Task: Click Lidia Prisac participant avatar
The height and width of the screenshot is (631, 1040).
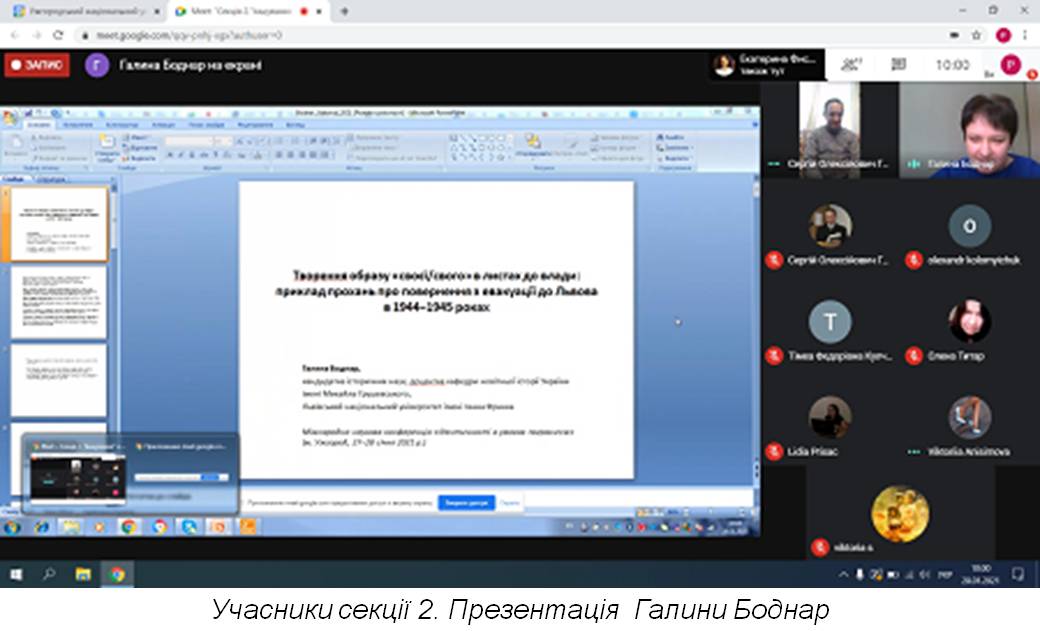Action: point(830,417)
